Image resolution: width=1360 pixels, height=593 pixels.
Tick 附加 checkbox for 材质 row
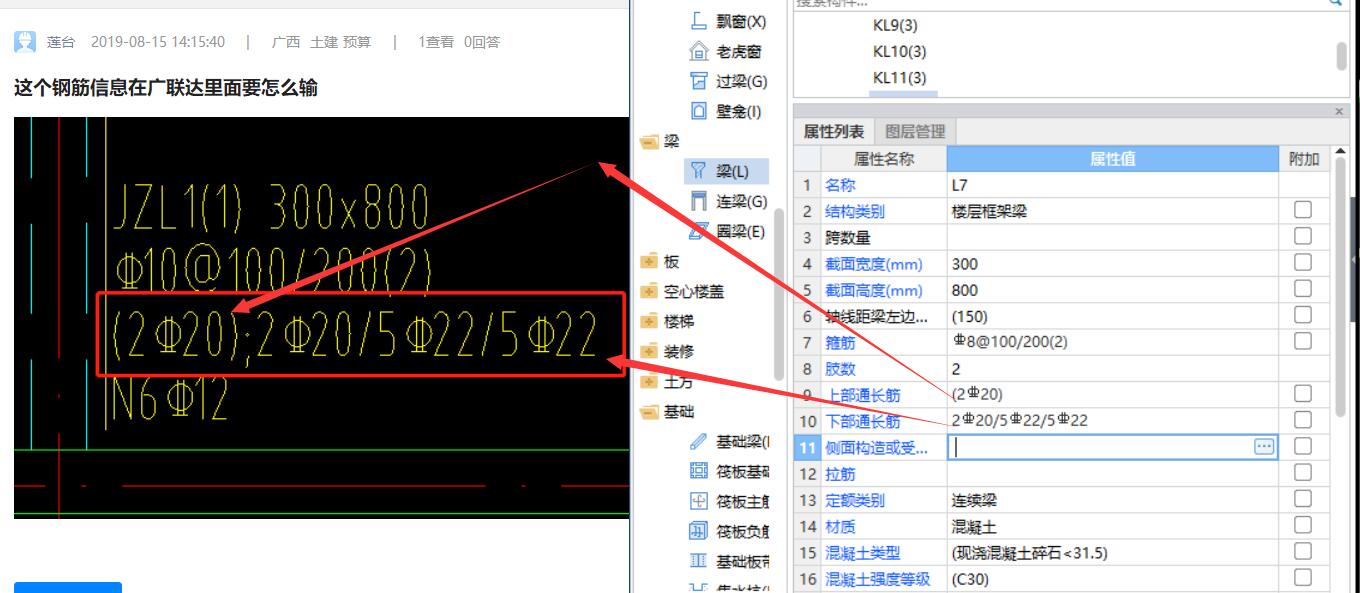1303,525
